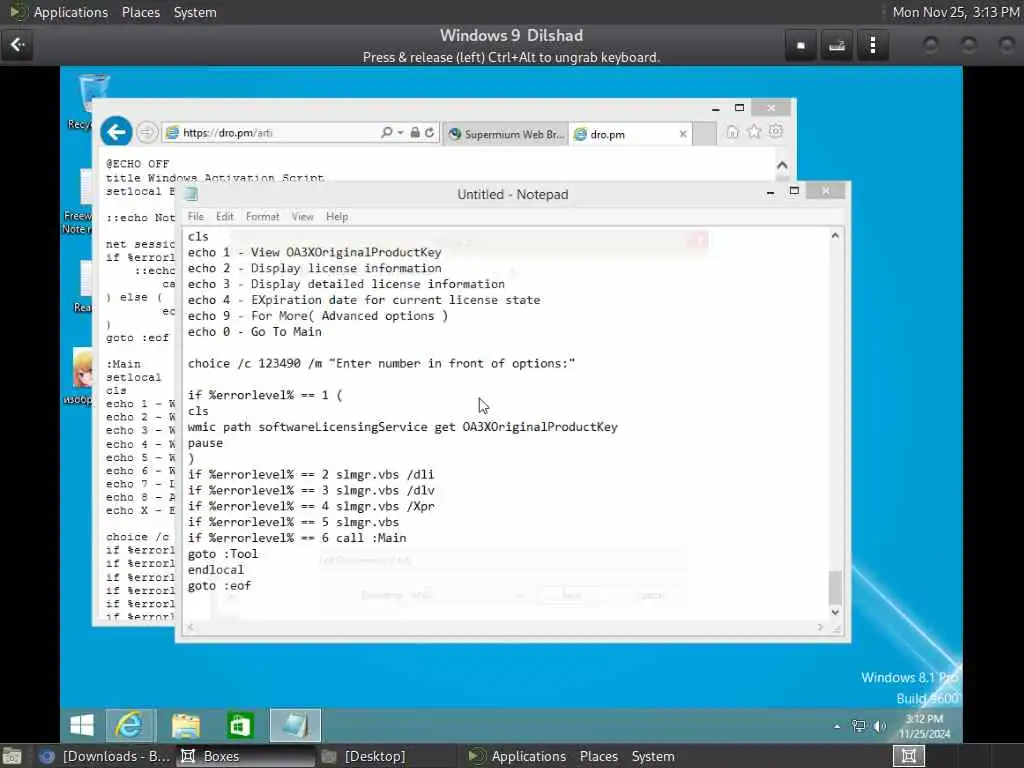Click the Internet Explorer forward arrow button

tap(147, 133)
